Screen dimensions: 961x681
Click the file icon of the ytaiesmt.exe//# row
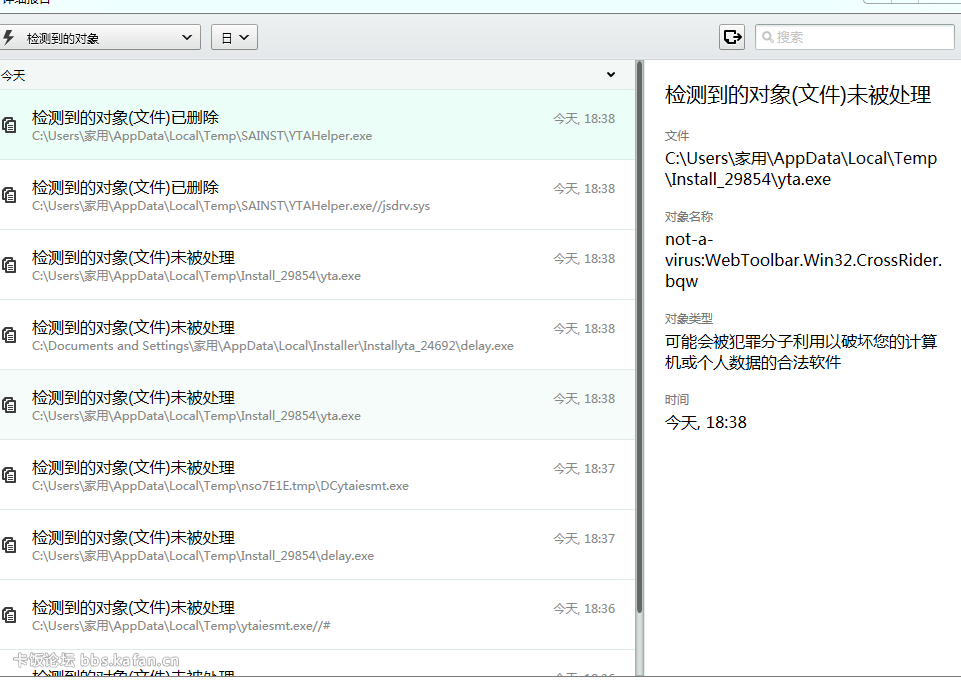(9, 615)
